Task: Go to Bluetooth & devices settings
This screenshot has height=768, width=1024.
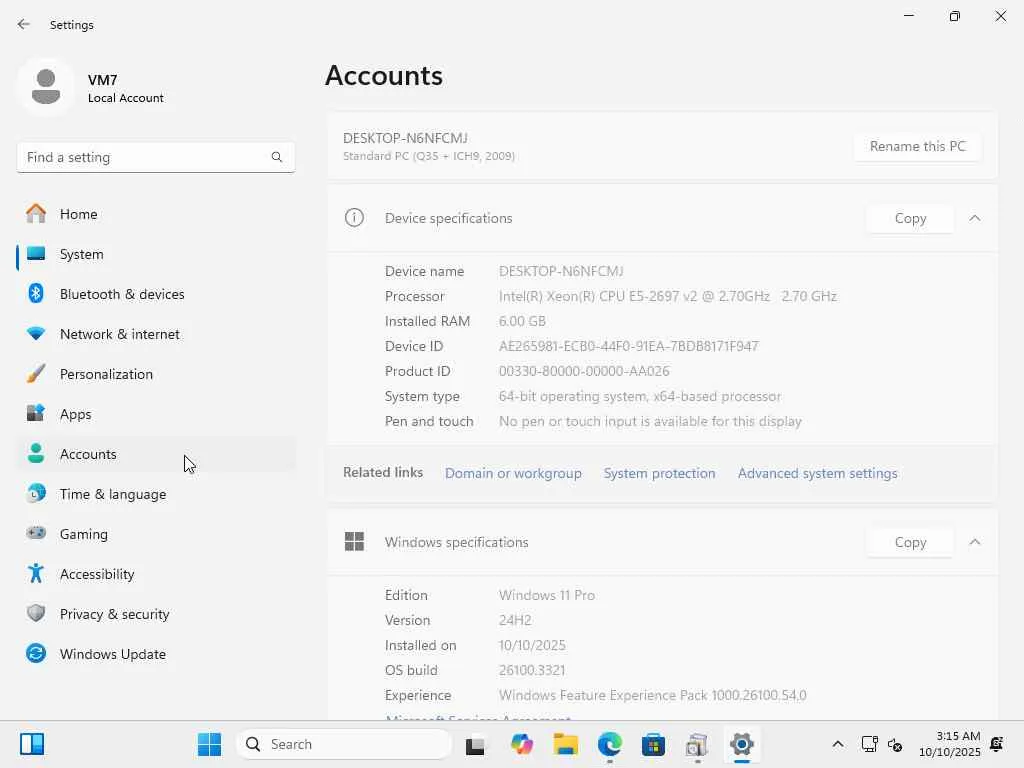Action: pos(156,294)
